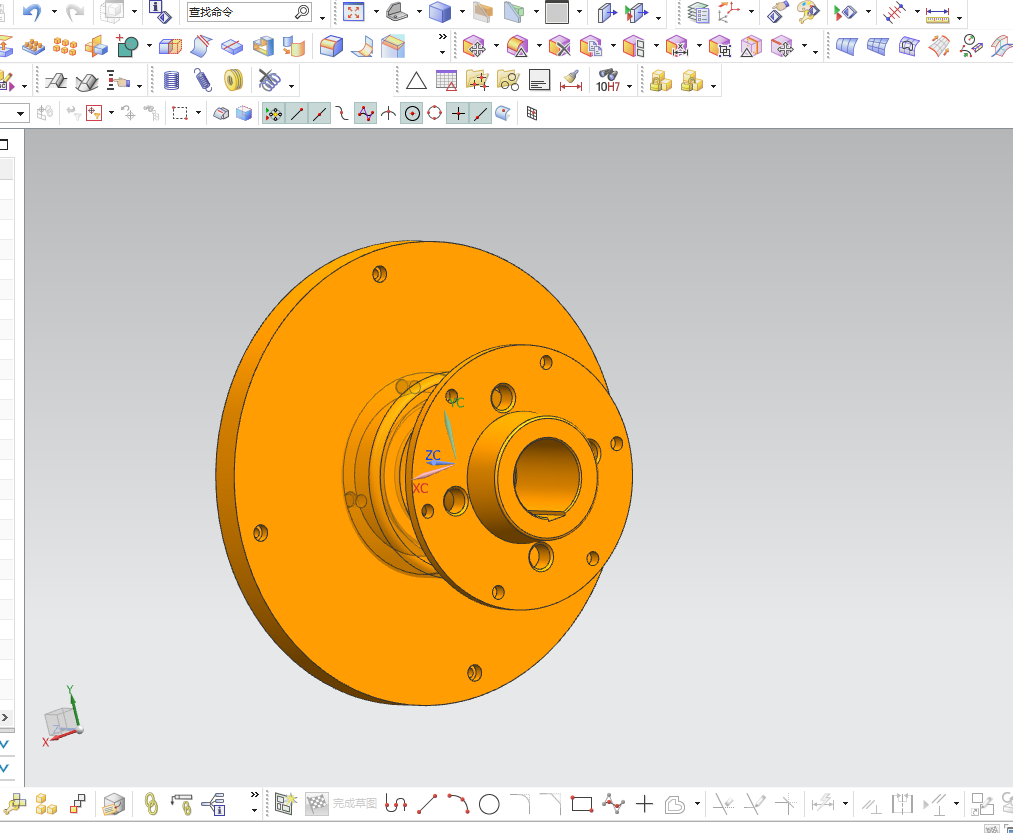This screenshot has height=833, width=1013.
Task: Click the paint palette edit display icon
Action: pos(808,12)
